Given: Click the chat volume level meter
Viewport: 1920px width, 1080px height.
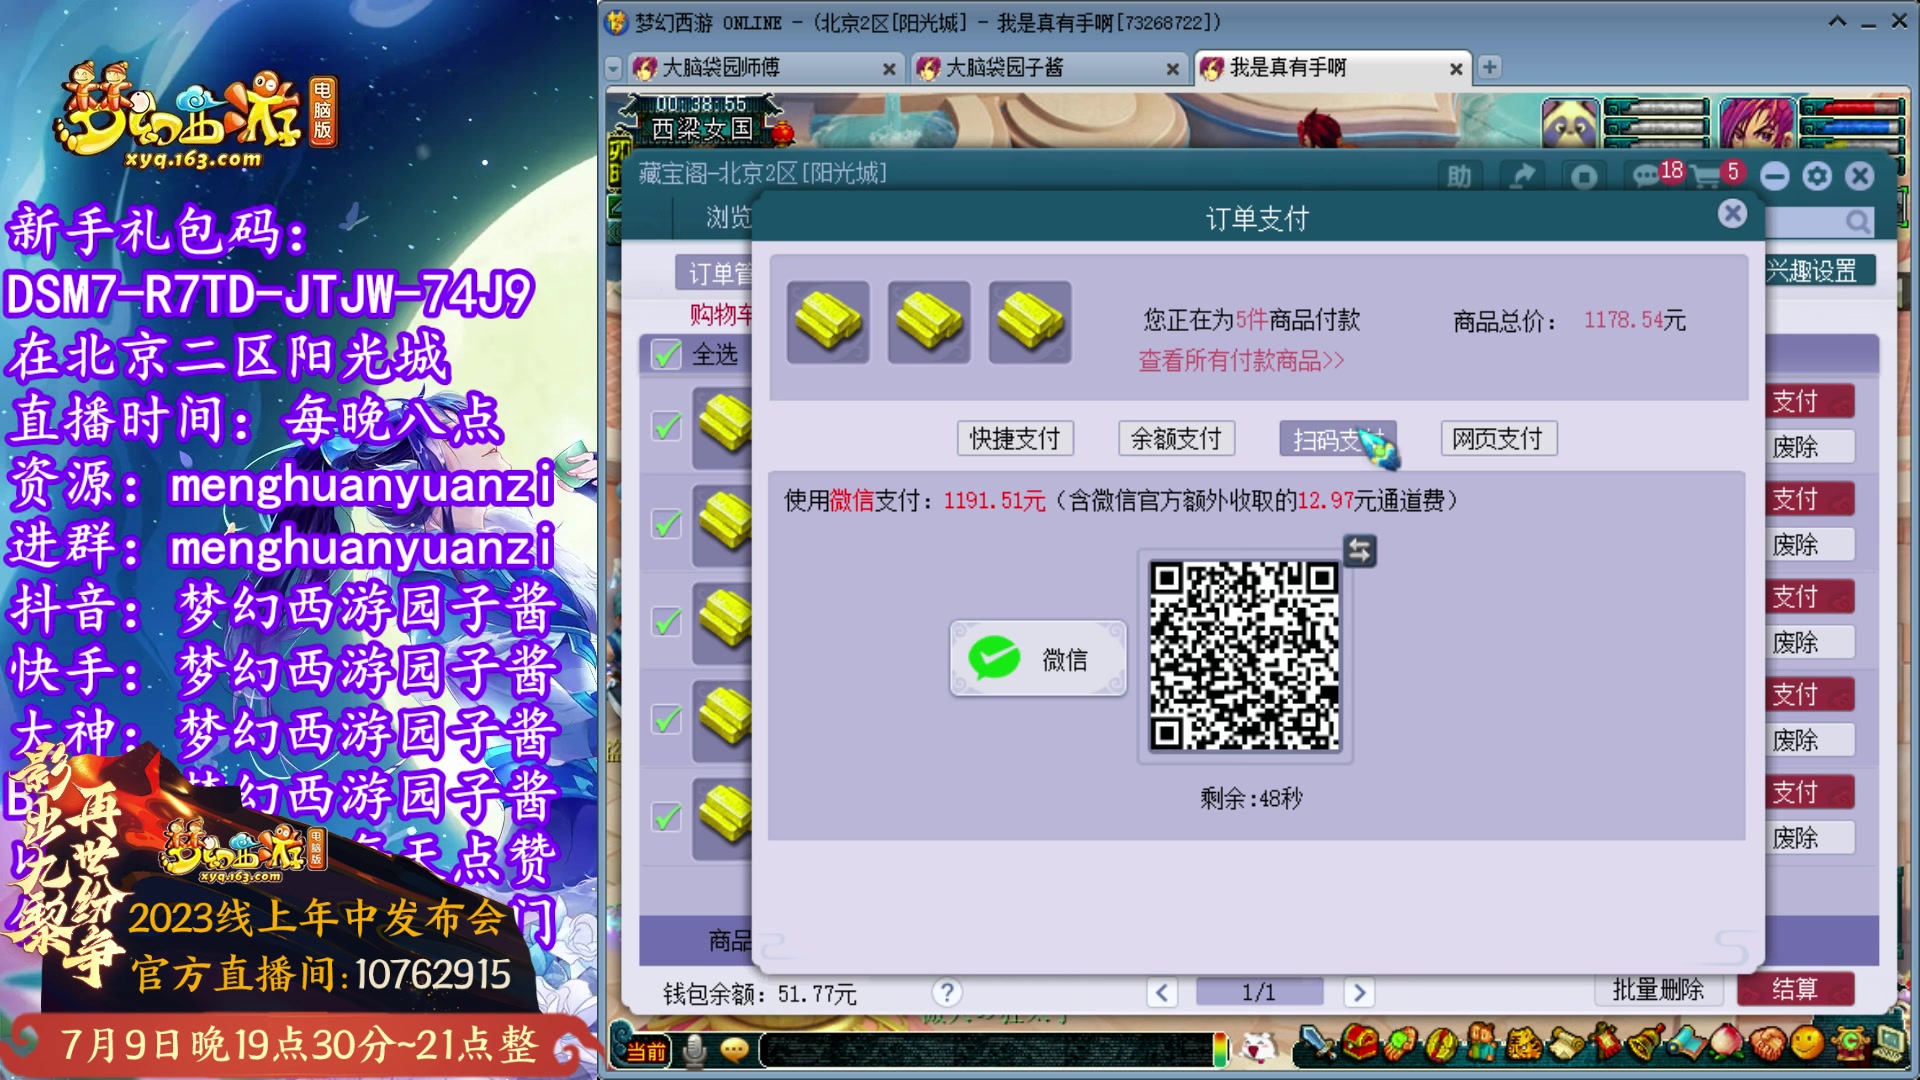Looking at the screenshot, I should [x=1220, y=1049].
